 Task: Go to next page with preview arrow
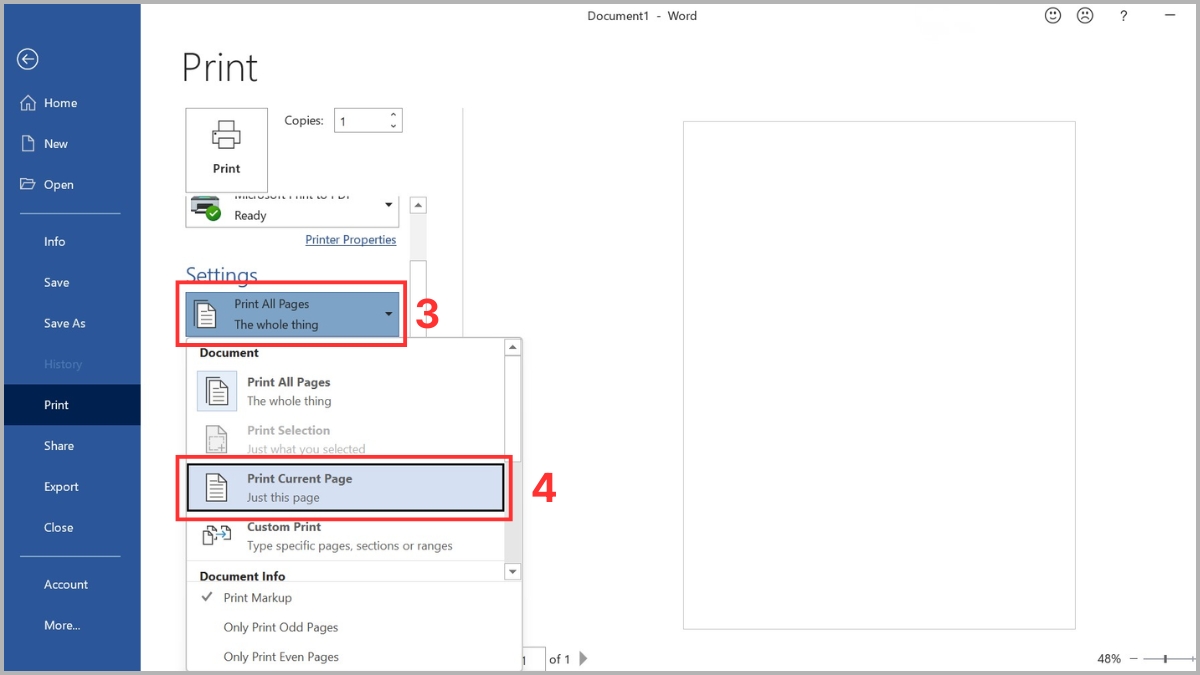[x=584, y=659]
